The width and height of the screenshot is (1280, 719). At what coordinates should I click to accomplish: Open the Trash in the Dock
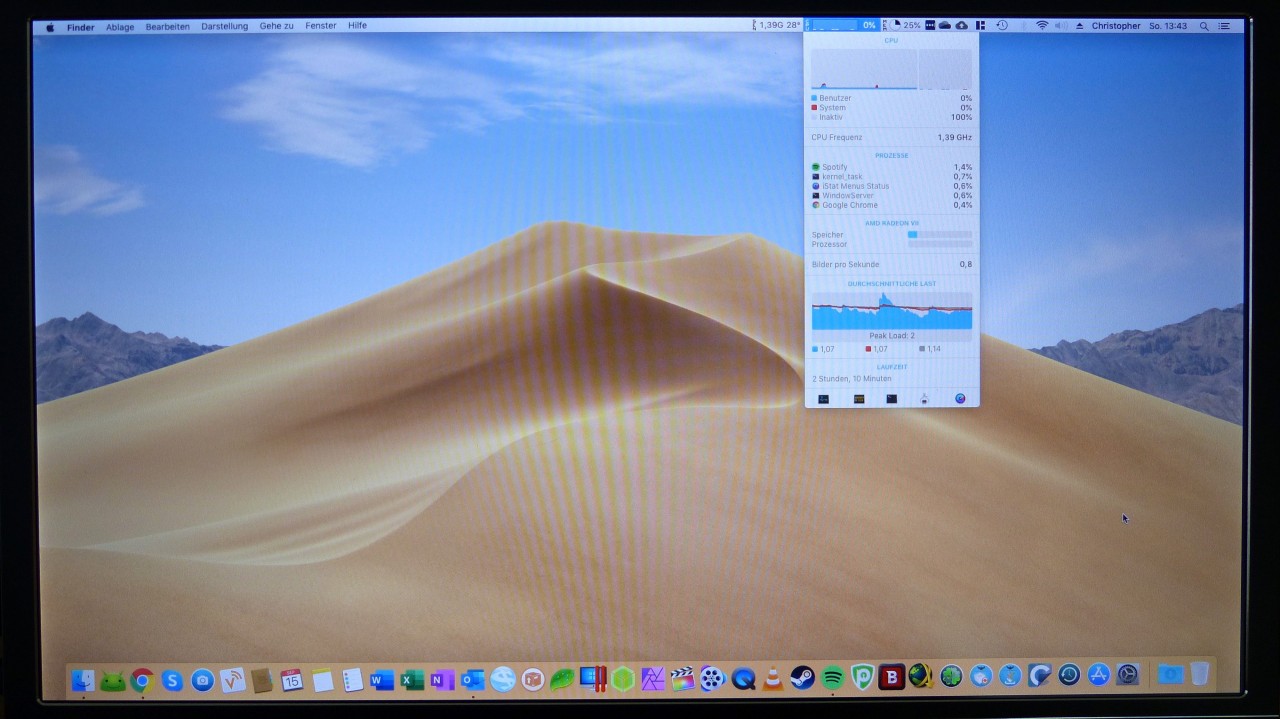[x=1199, y=675]
